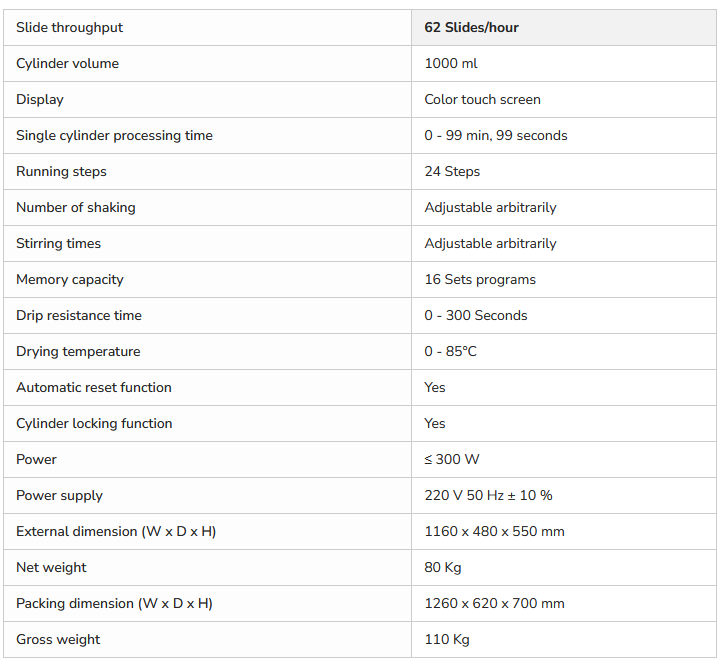
Task: Click the "110 Kg" gross weight value
Action: (447, 640)
